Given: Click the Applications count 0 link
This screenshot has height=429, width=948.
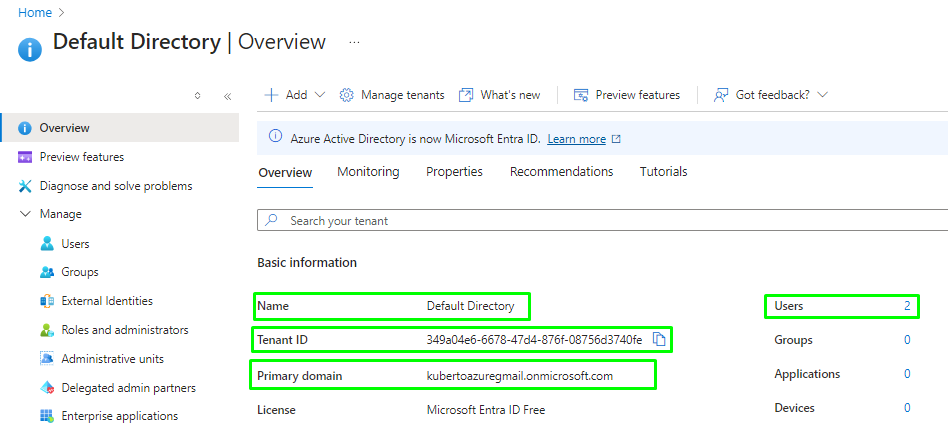Looking at the screenshot, I should (x=907, y=374).
